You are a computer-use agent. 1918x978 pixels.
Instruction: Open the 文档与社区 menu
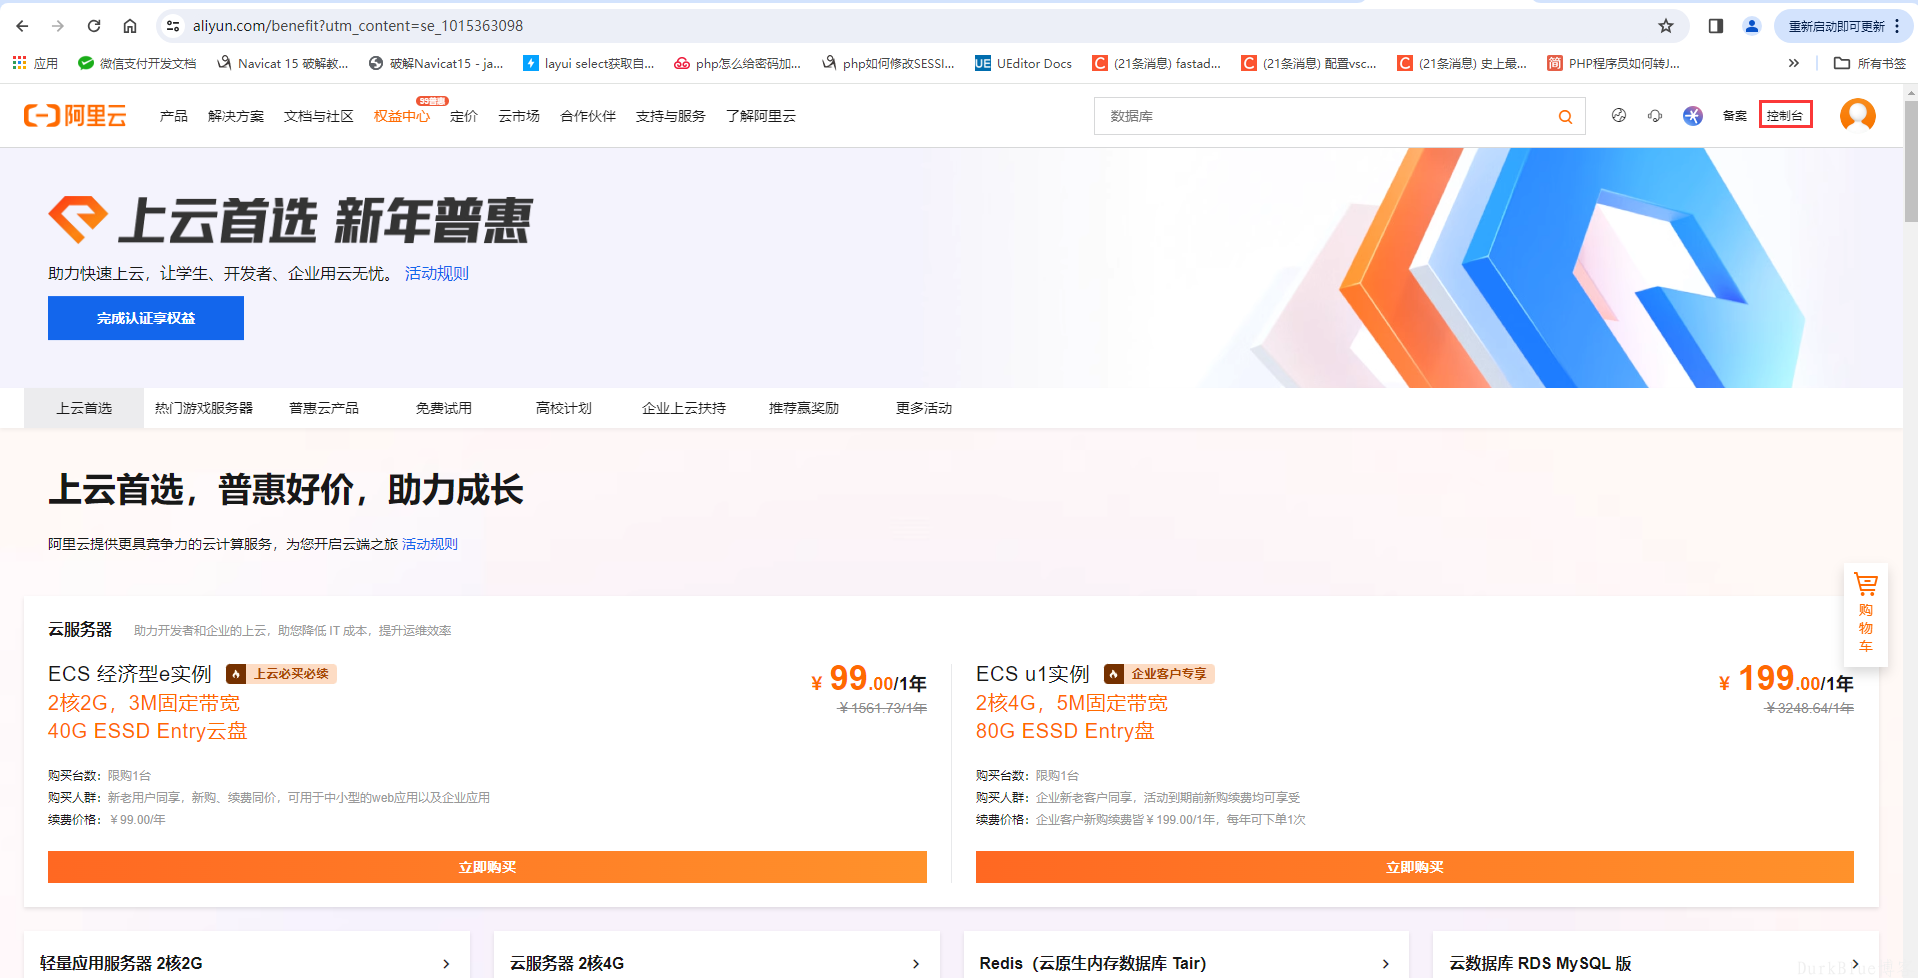coord(319,116)
